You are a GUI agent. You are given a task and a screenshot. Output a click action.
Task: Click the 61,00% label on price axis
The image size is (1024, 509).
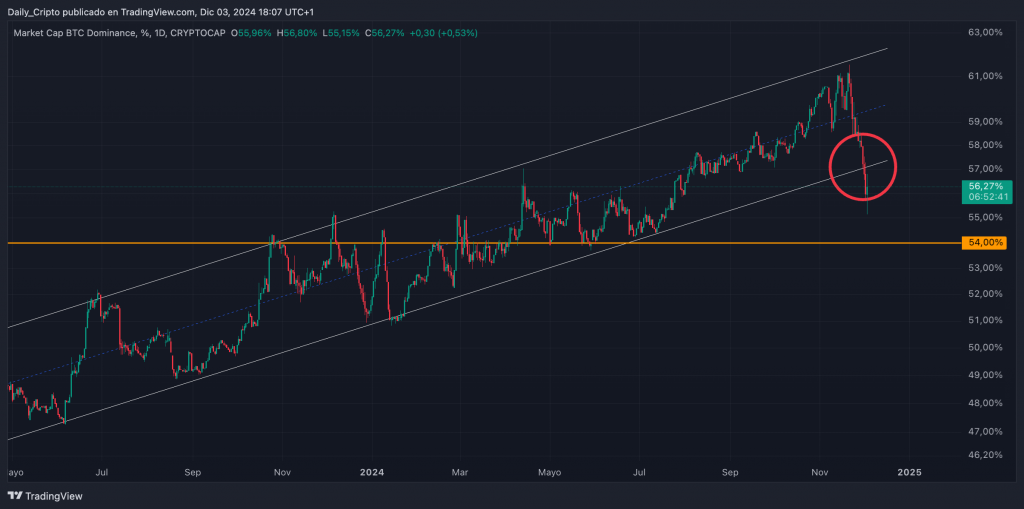coord(984,76)
